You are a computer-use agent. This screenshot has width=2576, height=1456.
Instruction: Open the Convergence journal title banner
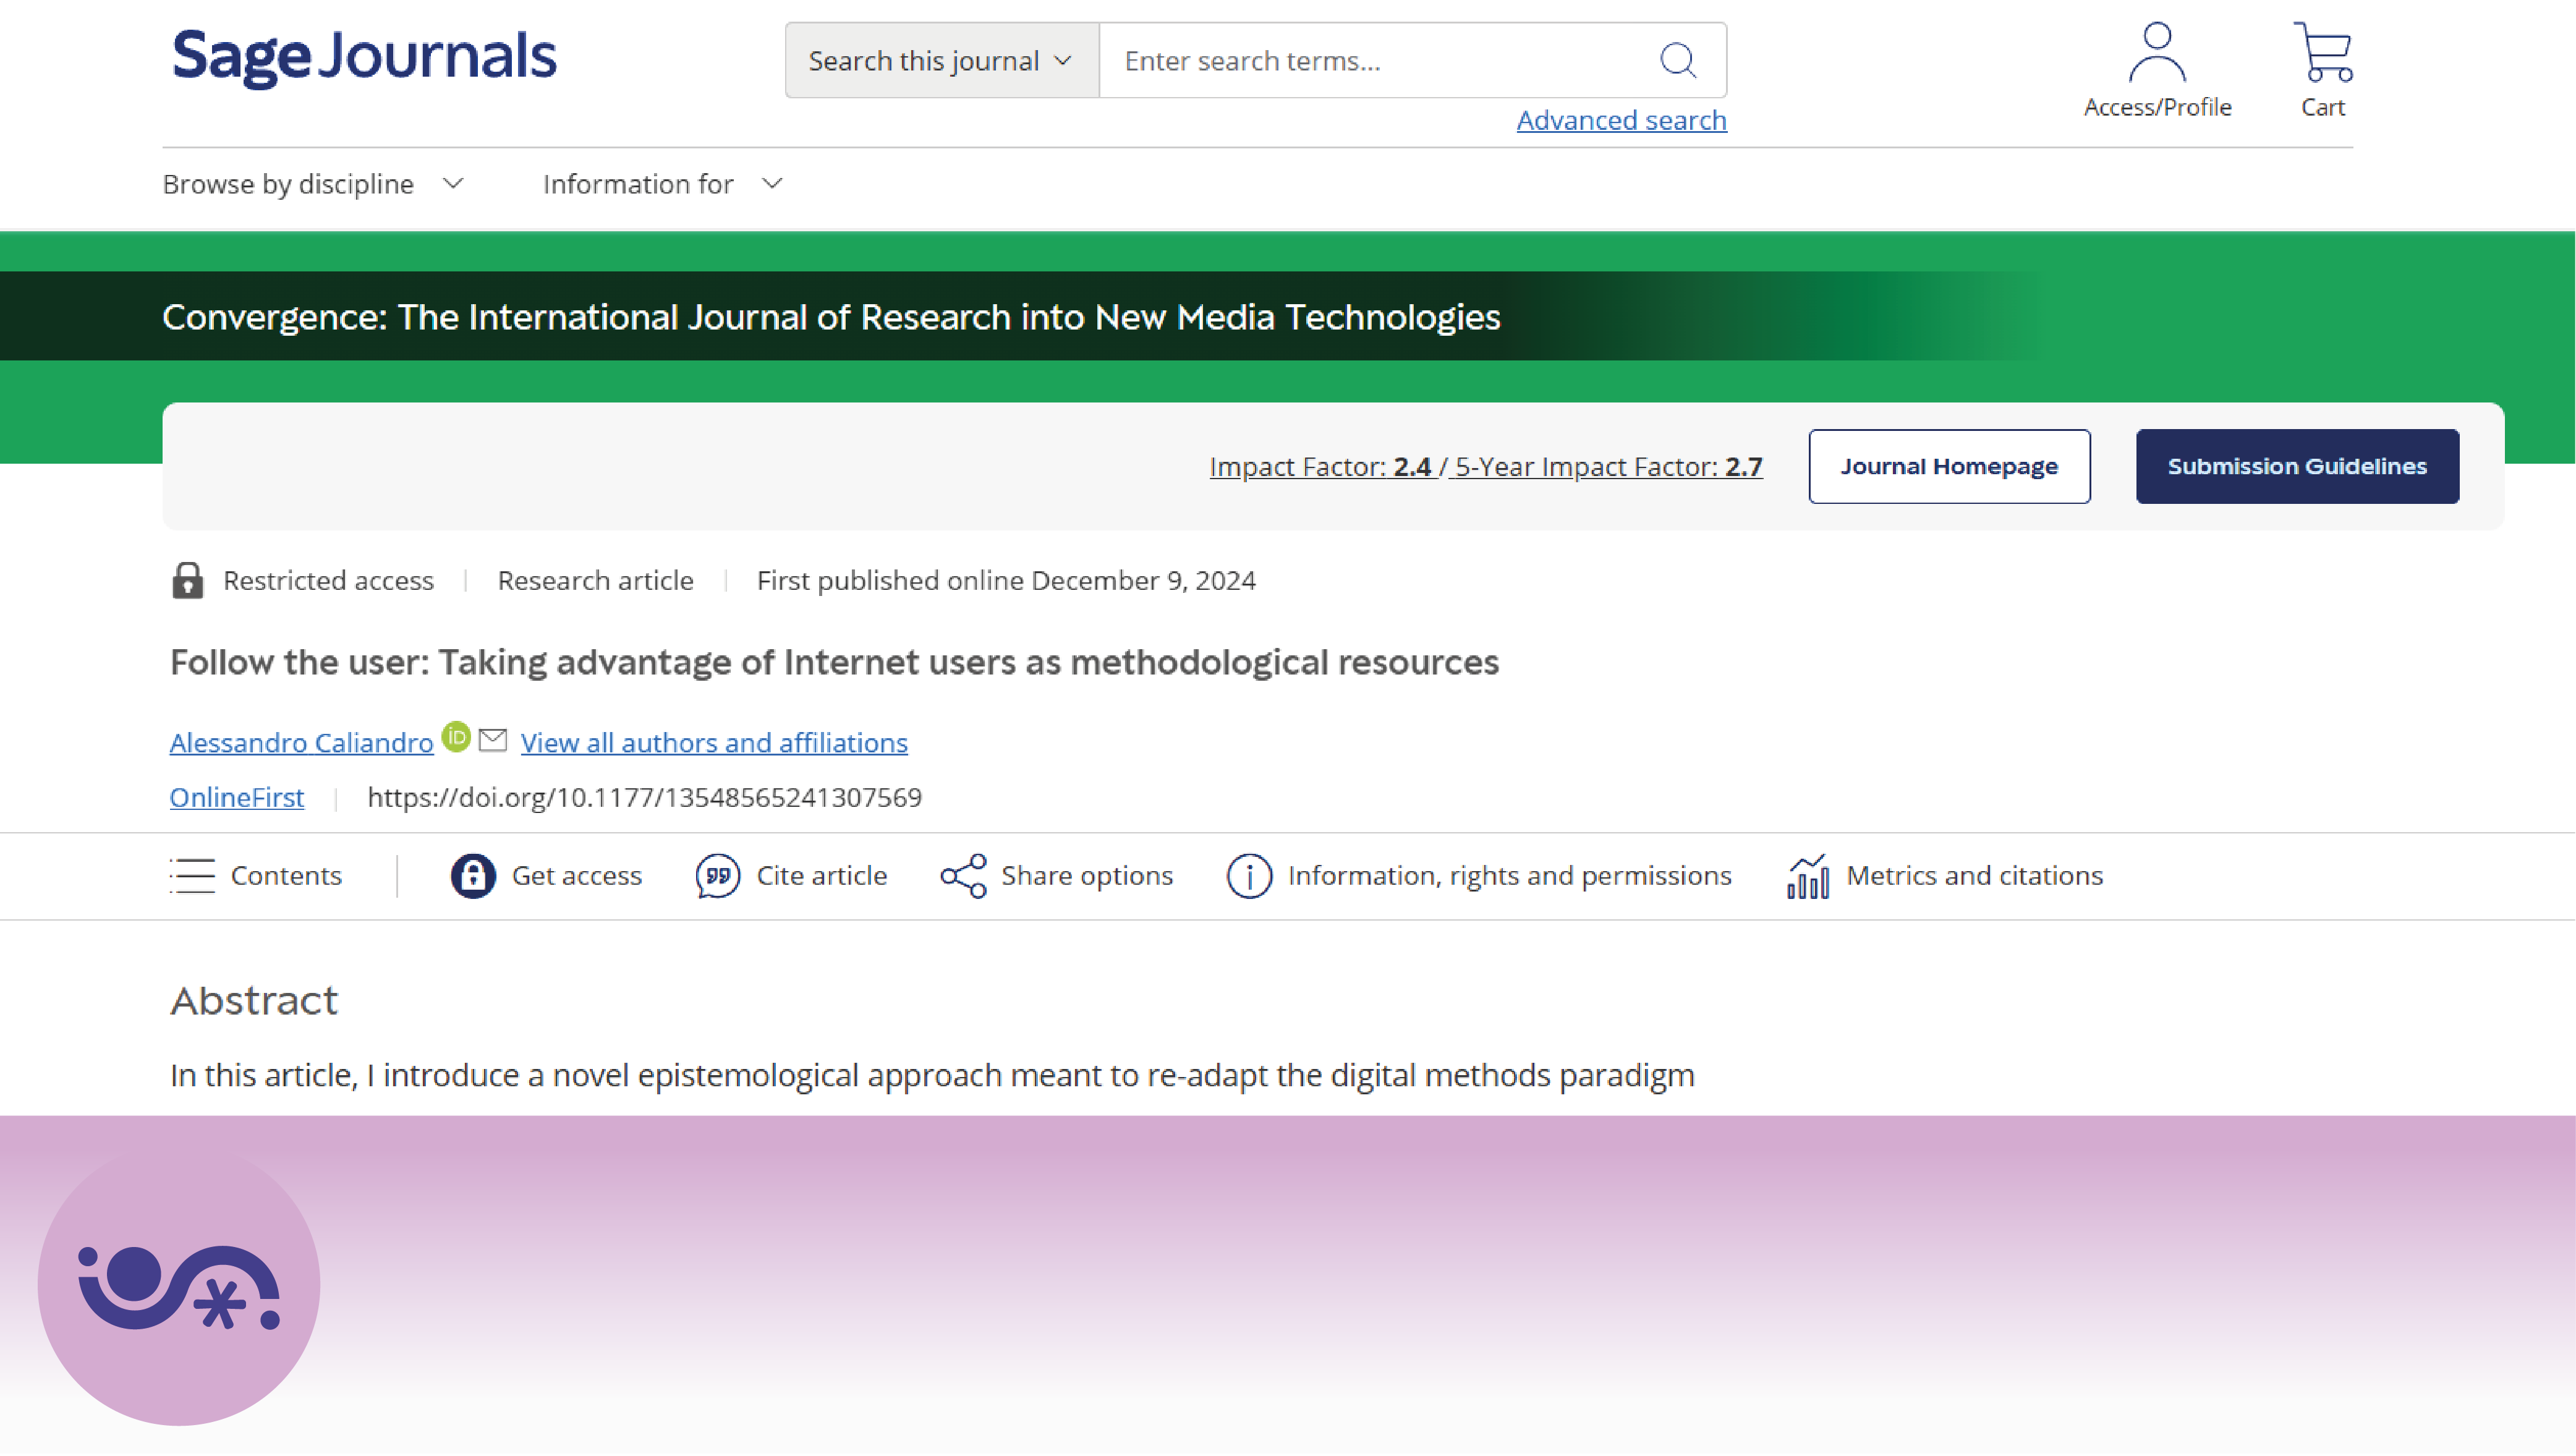tap(831, 317)
